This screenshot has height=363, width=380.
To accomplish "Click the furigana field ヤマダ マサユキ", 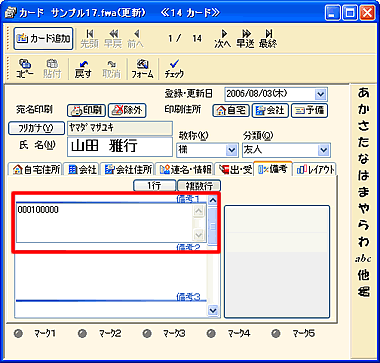I will [x=120, y=128].
